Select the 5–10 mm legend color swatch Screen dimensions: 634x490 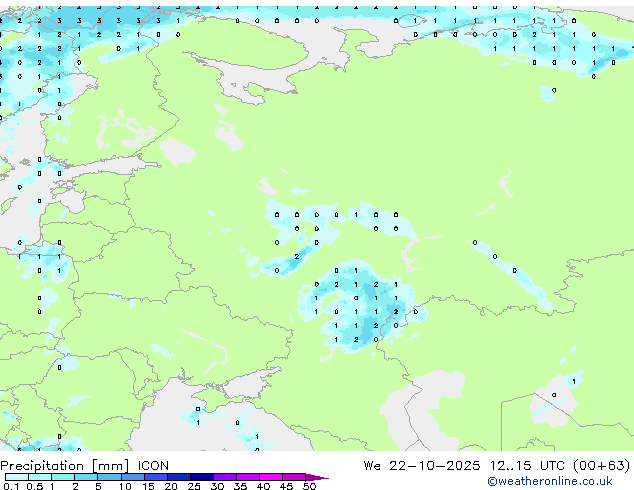(x=109, y=477)
